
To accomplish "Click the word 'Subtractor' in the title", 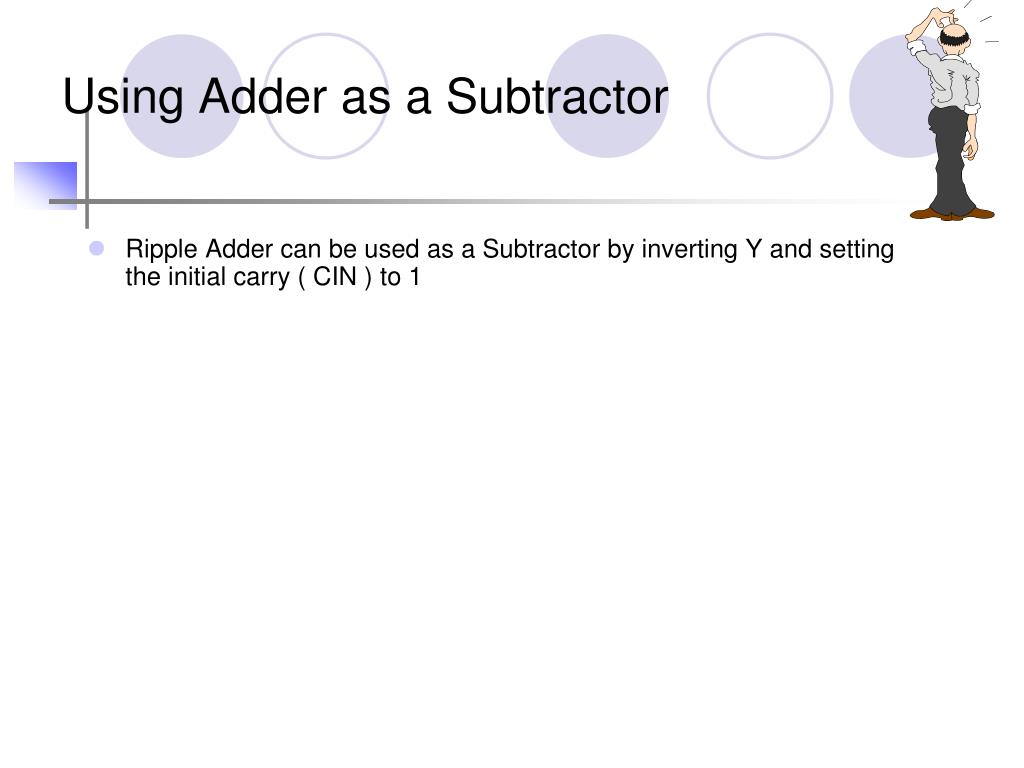I will (x=557, y=97).
